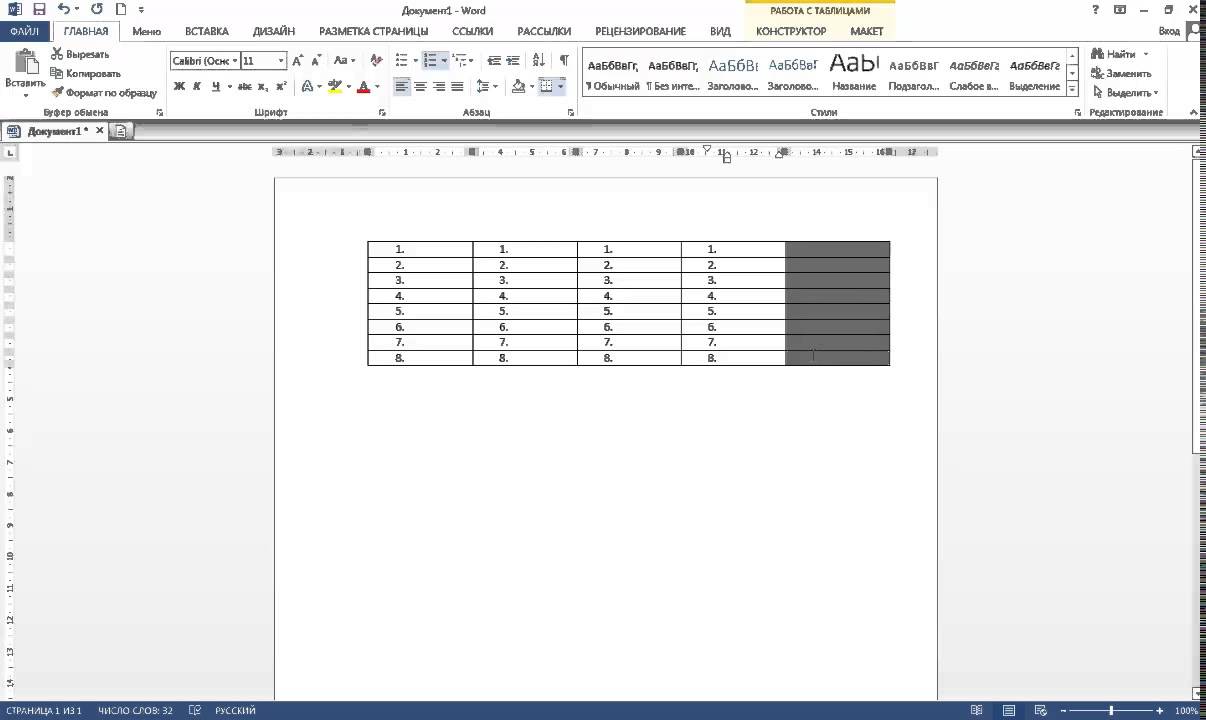Save the document from the quick access toolbar
Screen dimensions: 1206x720
coord(39,9)
